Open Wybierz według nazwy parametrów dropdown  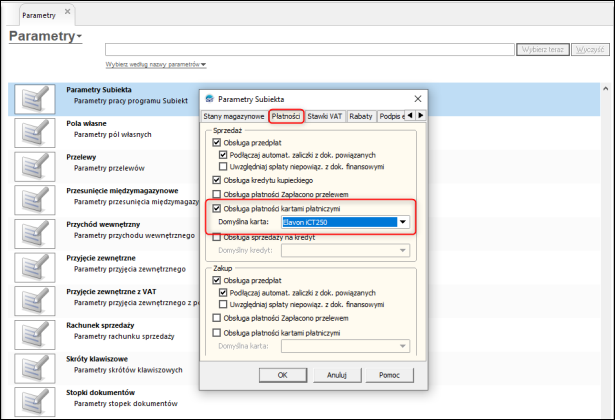[156, 64]
